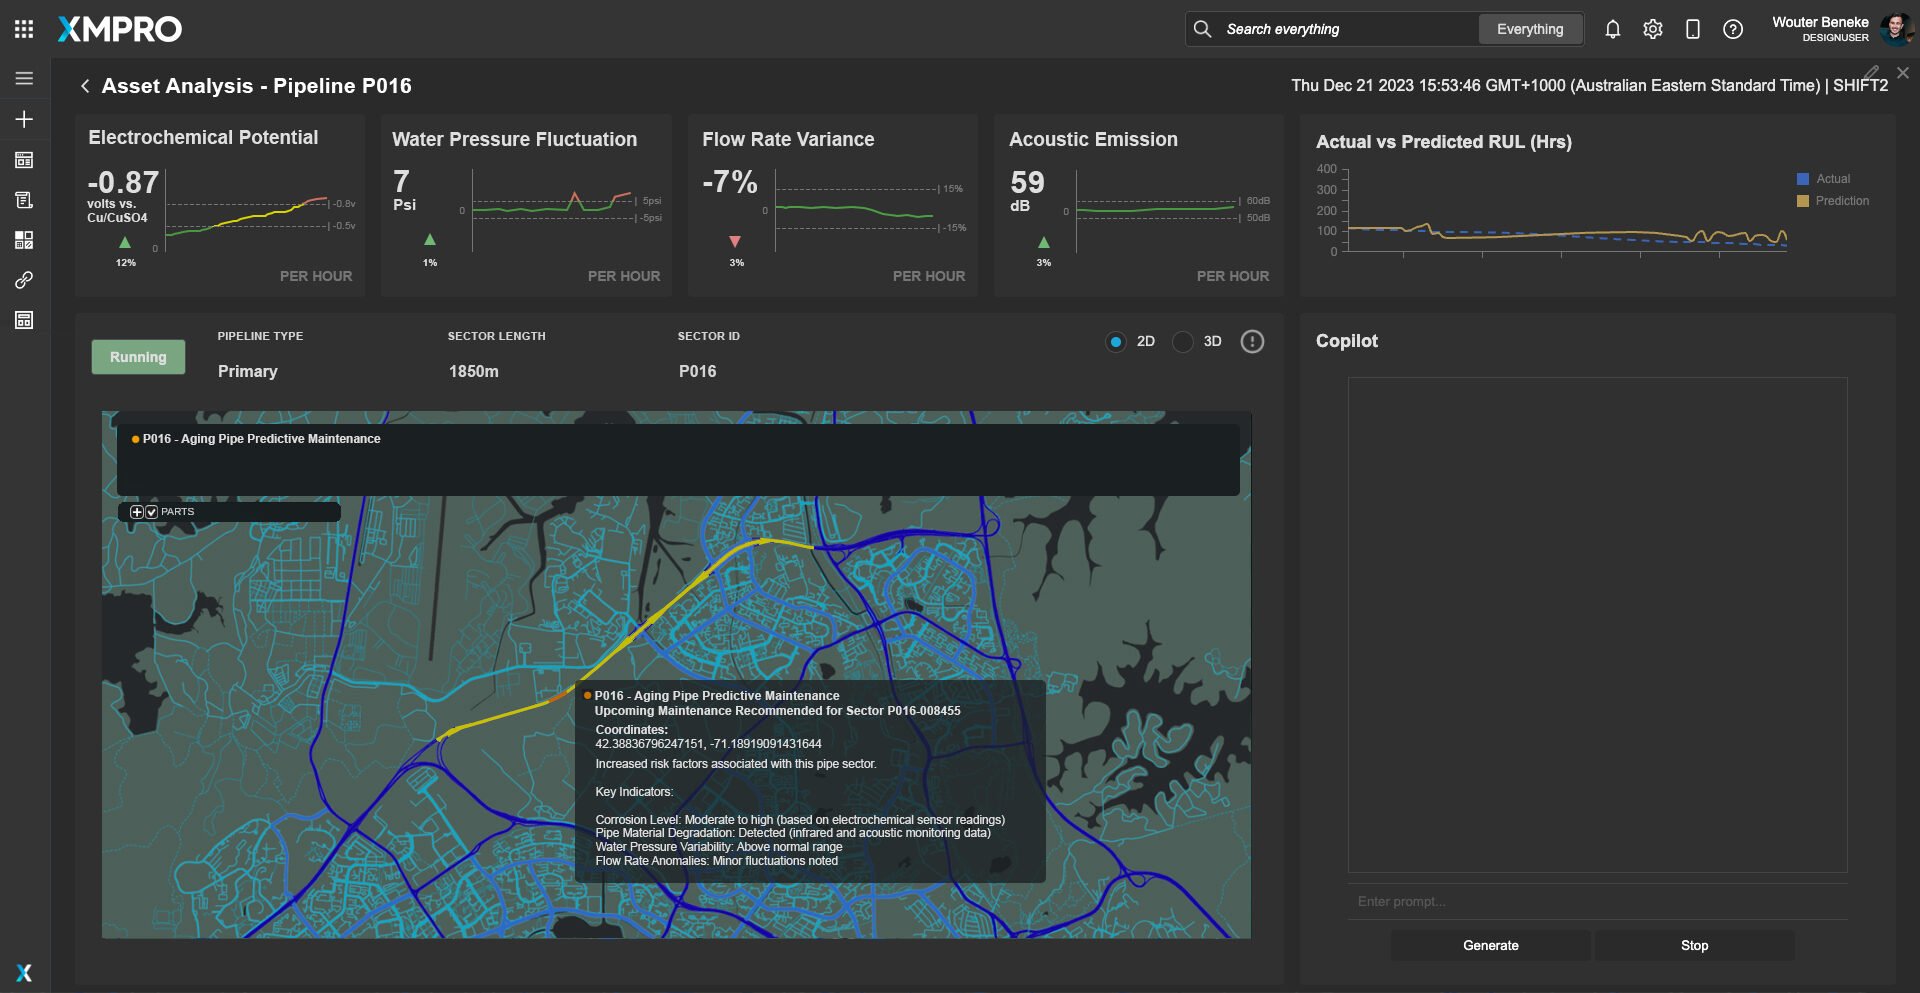Image resolution: width=1920 pixels, height=993 pixels.
Task: Open the Everything search scope dropdown
Action: click(1529, 29)
